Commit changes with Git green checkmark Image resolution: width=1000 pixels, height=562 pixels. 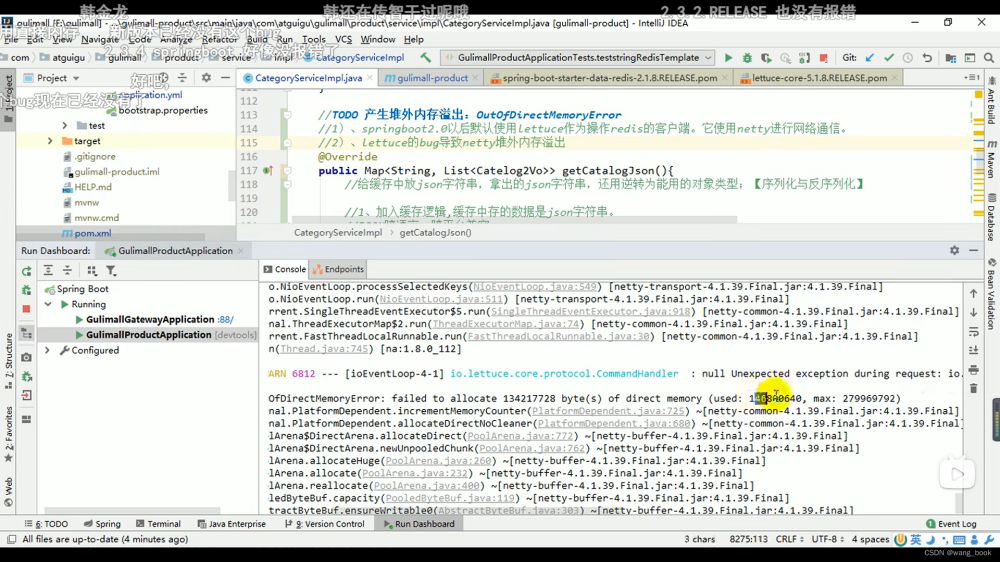(x=889, y=57)
